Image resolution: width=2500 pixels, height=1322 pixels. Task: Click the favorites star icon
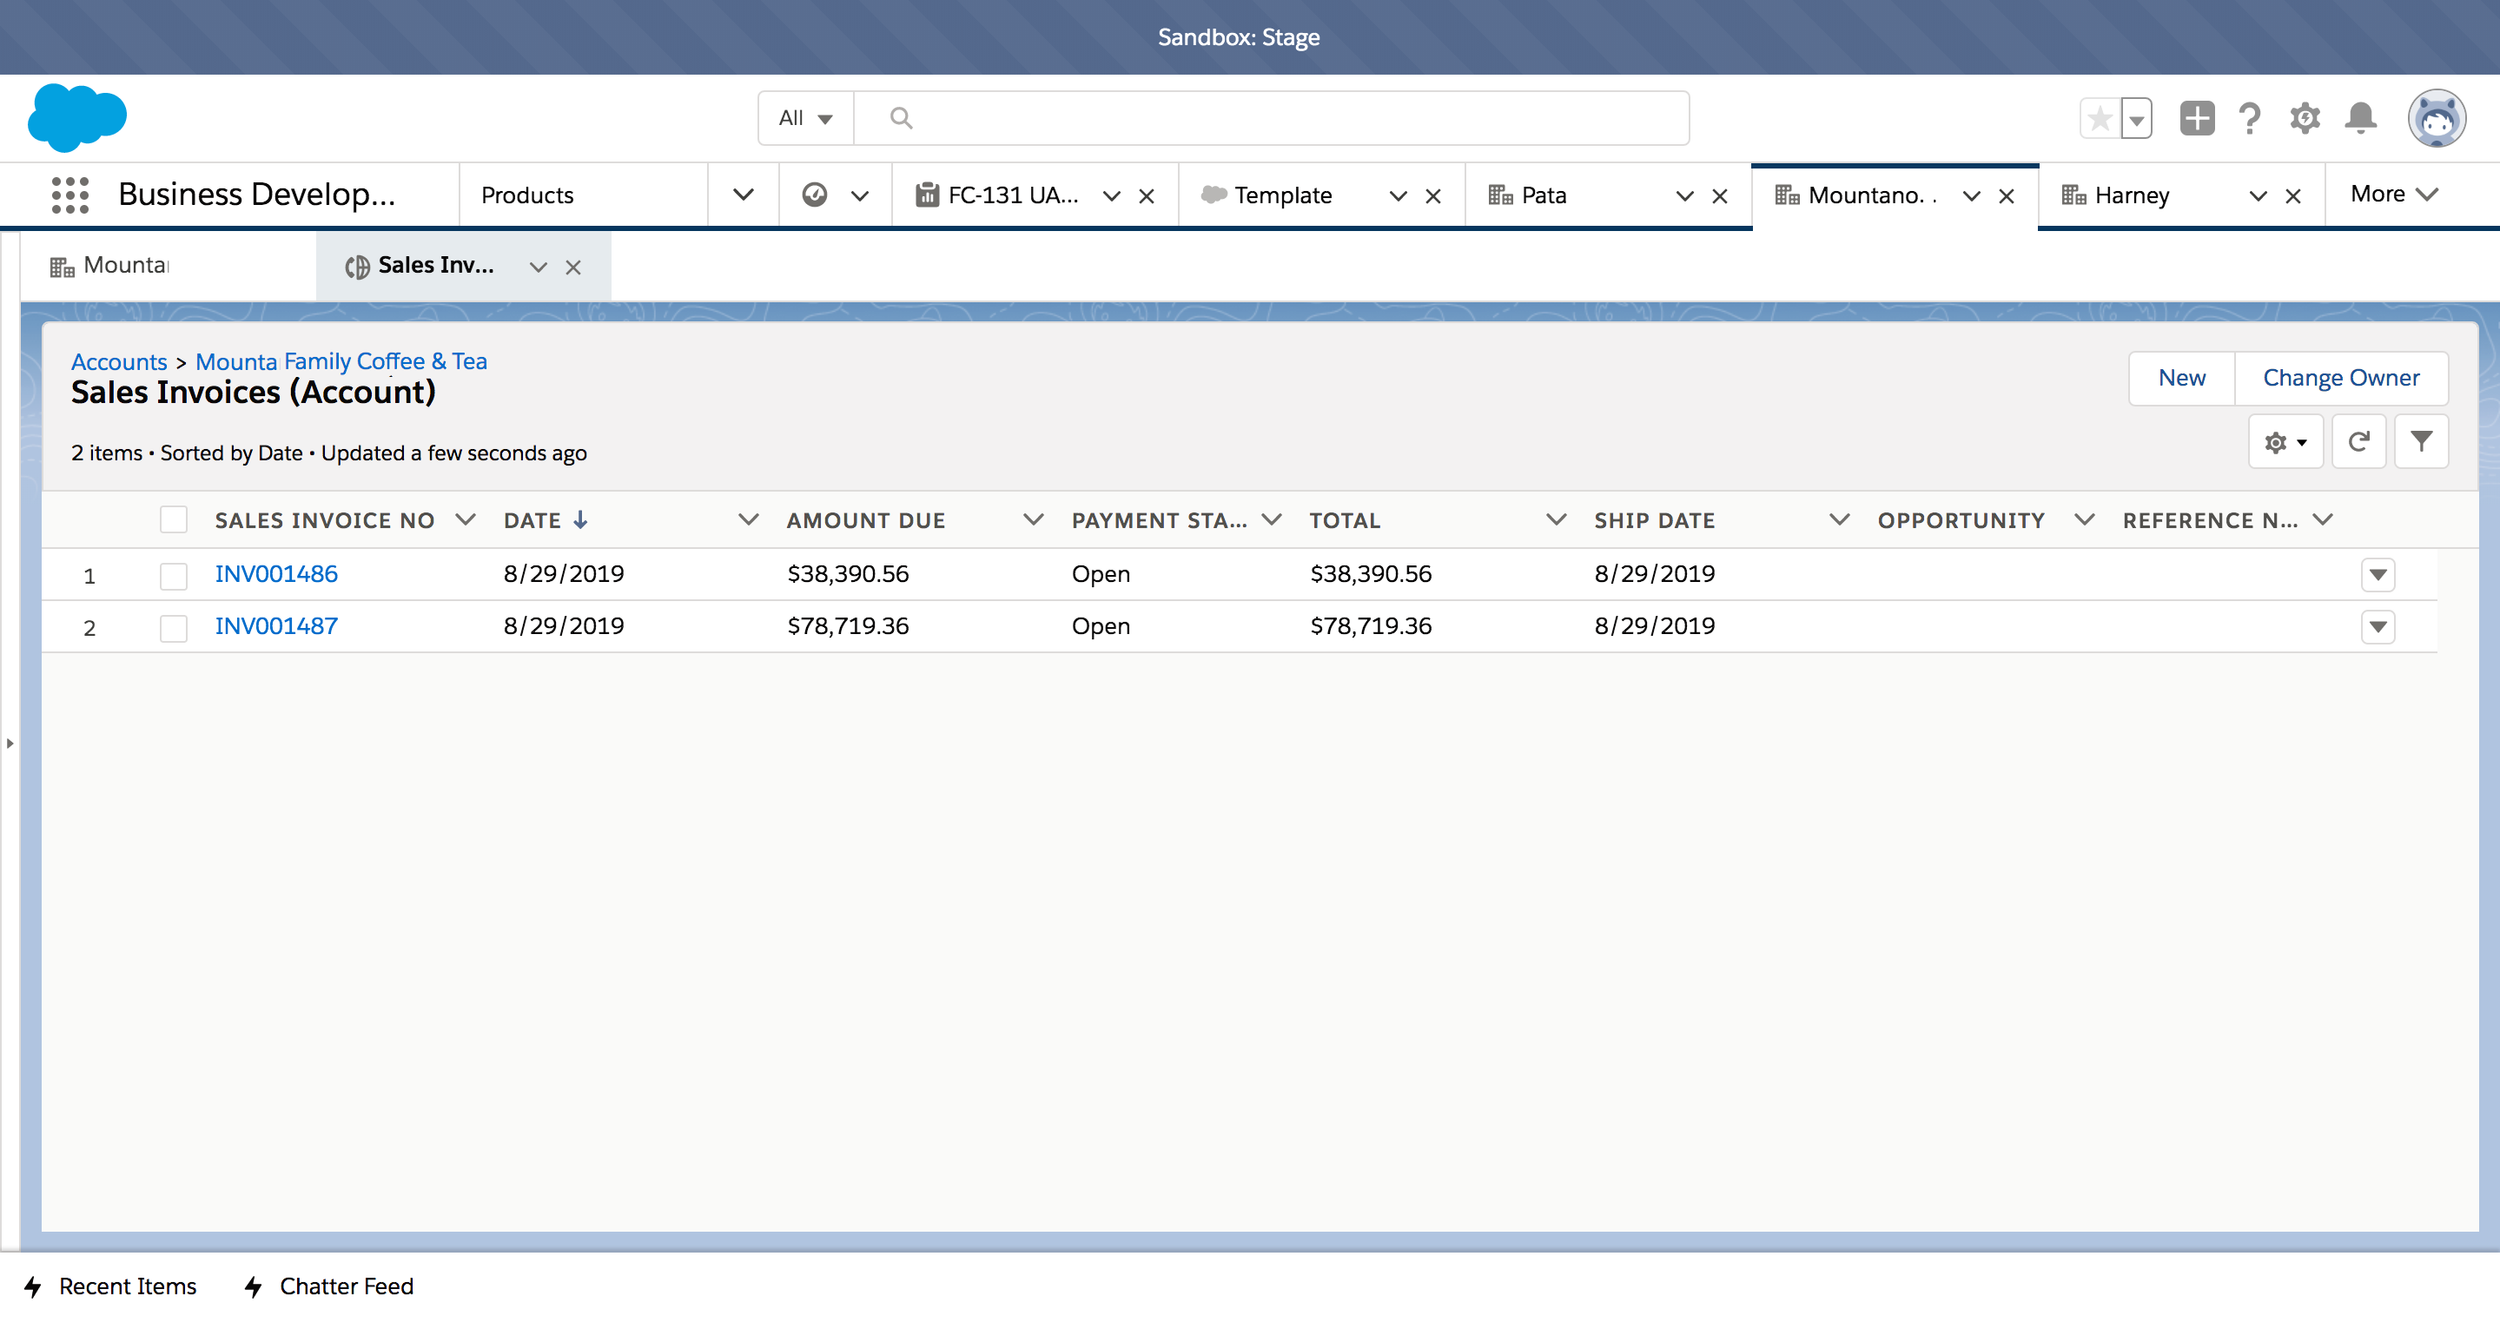(2100, 119)
